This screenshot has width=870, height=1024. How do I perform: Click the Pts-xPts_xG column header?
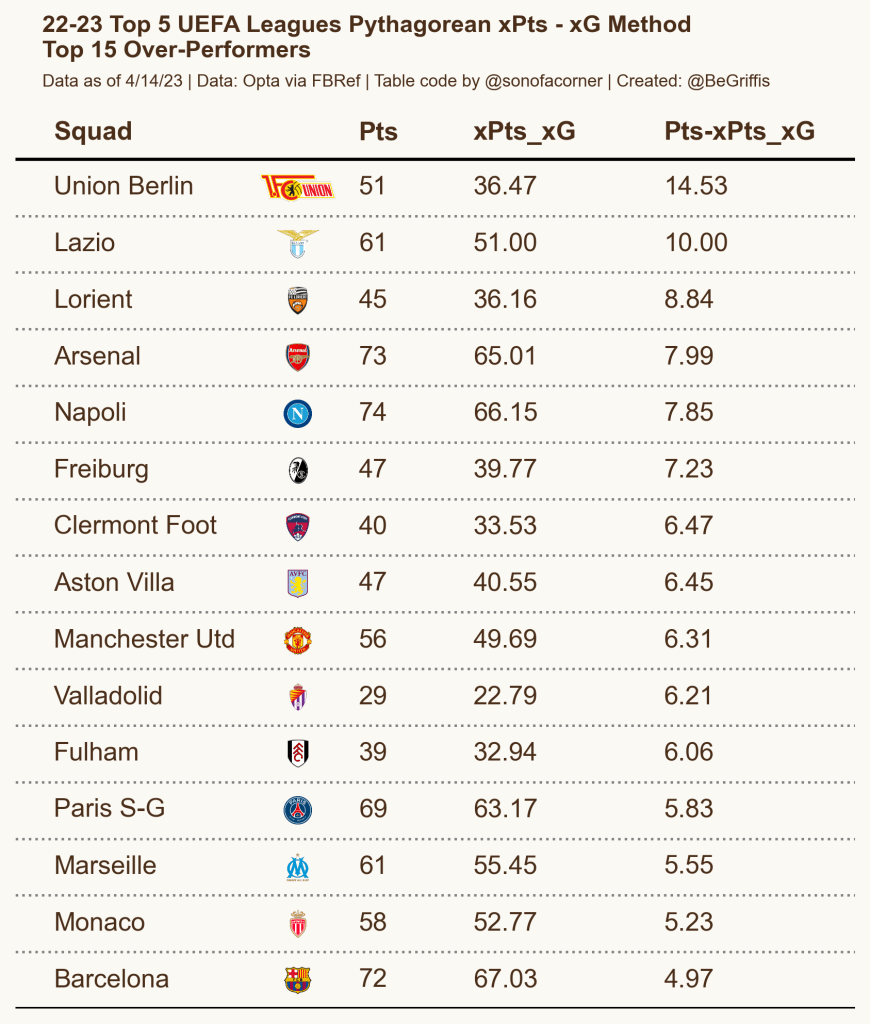click(739, 132)
